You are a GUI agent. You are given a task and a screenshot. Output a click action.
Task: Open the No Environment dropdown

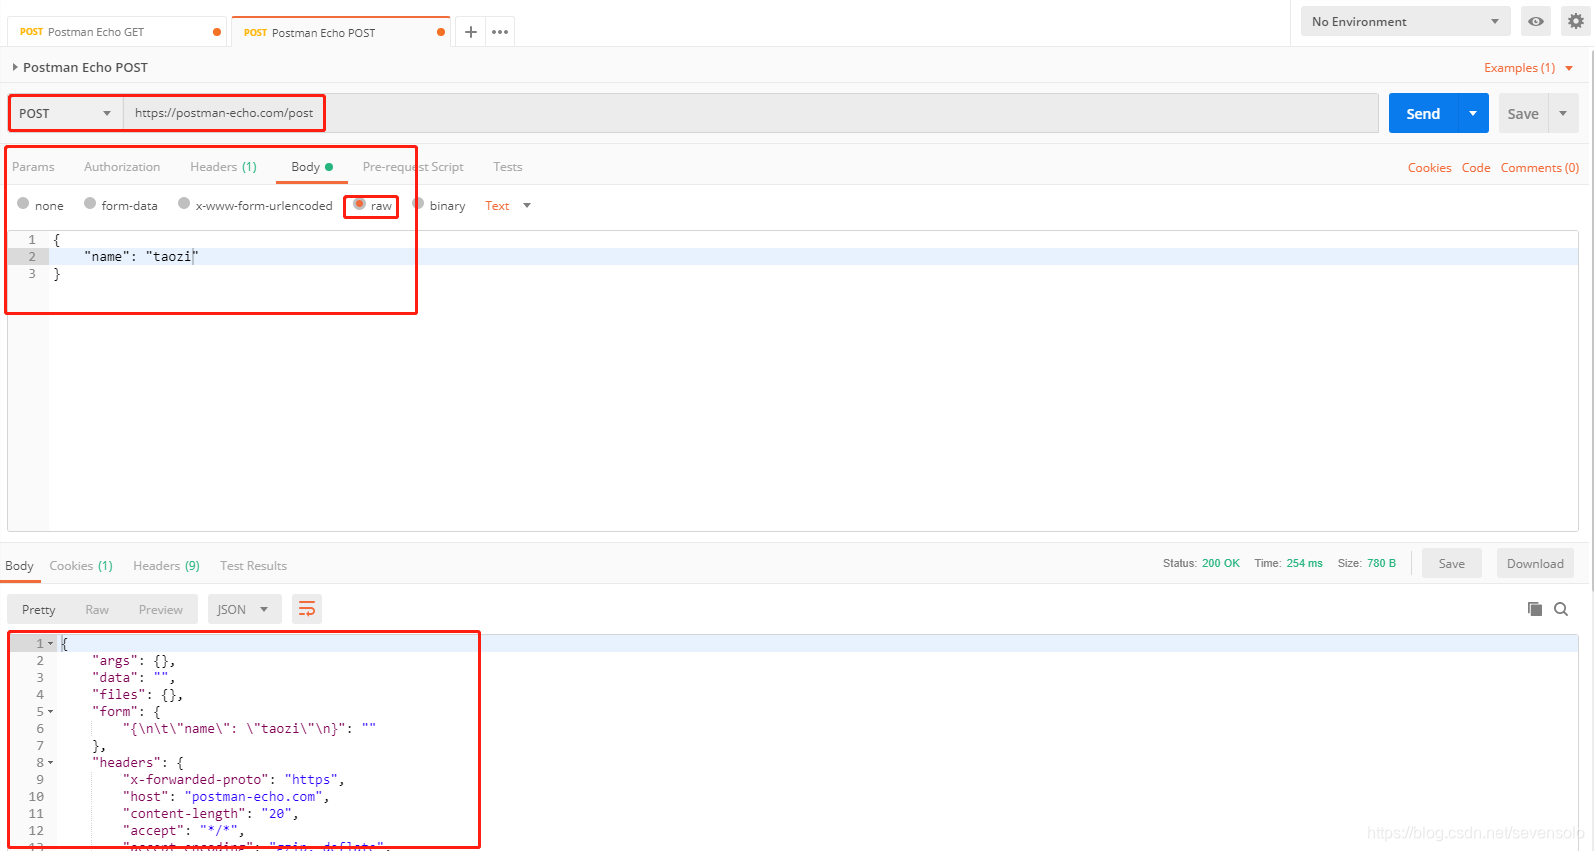(x=1405, y=21)
